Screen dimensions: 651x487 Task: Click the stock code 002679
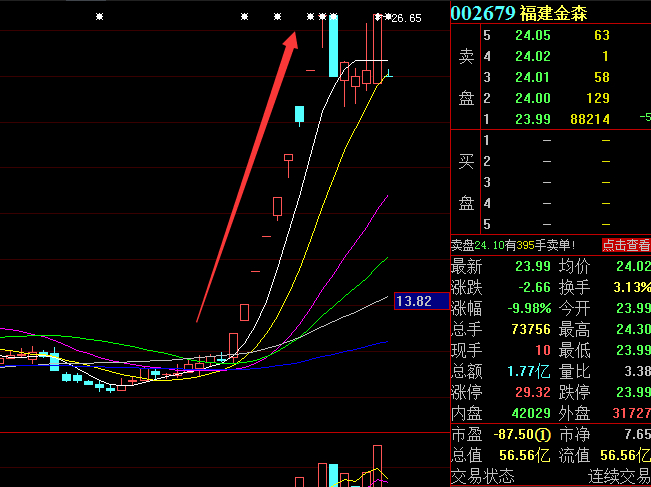click(483, 13)
